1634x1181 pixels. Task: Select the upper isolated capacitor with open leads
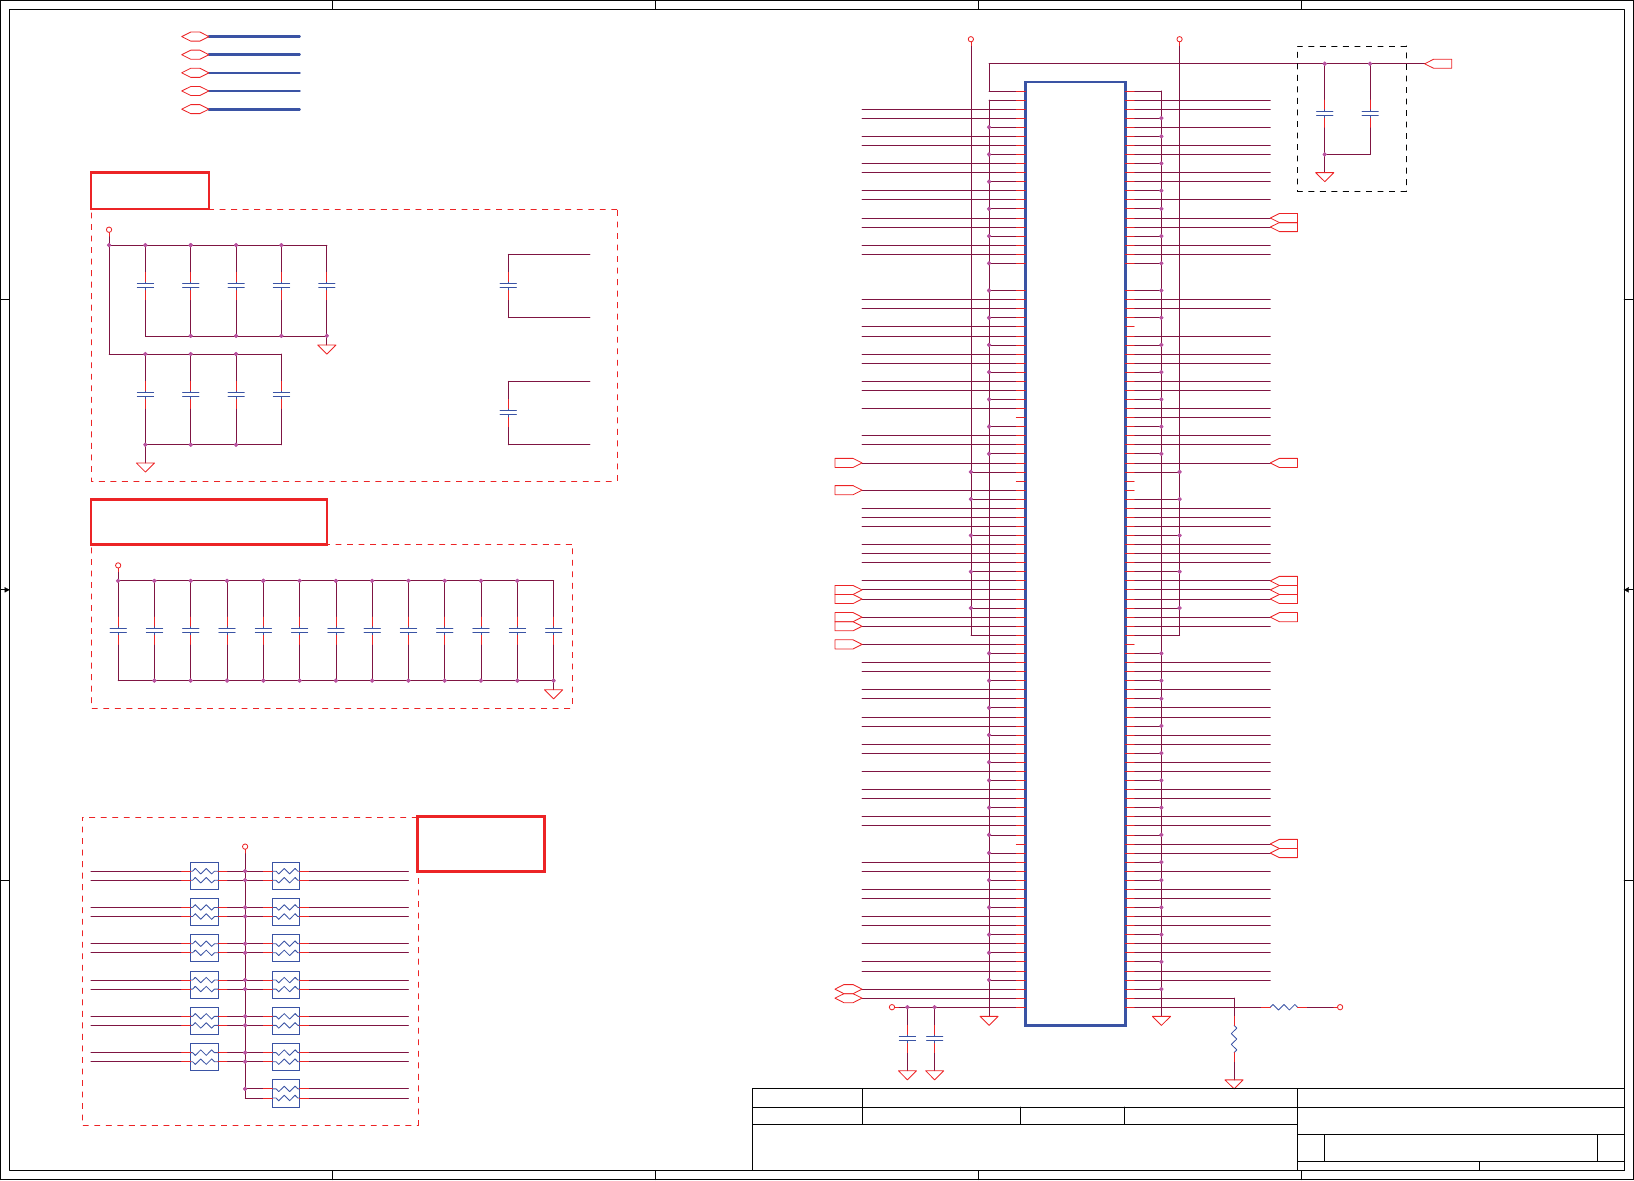pos(508,286)
